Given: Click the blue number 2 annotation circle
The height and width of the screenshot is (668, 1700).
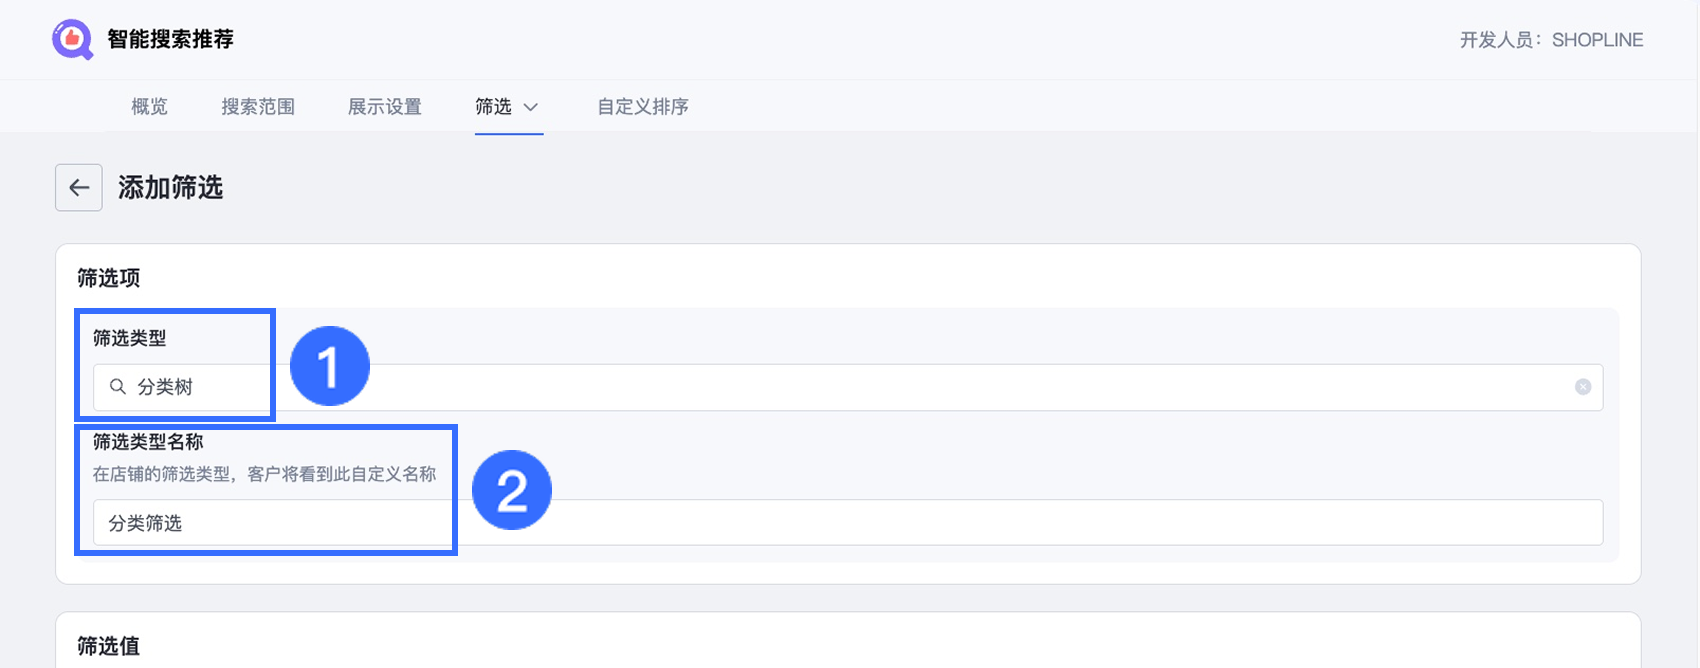Looking at the screenshot, I should (x=512, y=490).
